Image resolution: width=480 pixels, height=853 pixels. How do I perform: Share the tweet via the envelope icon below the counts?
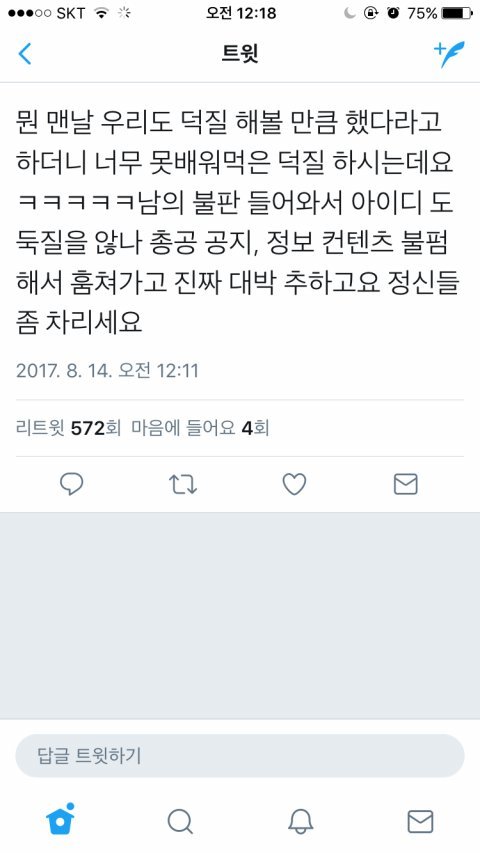point(405,484)
